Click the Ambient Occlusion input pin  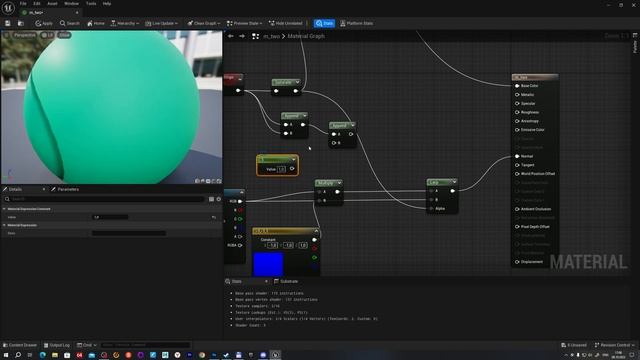[x=517, y=209]
